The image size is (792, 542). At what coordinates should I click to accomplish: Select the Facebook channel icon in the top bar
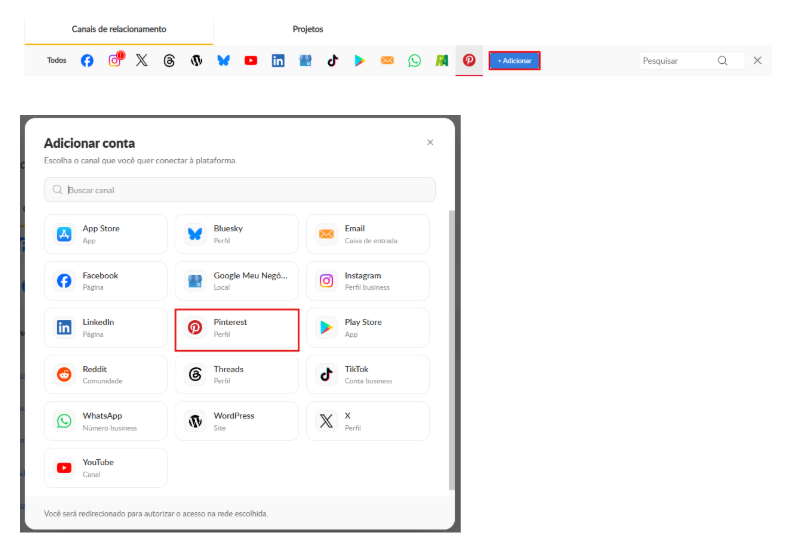(x=87, y=61)
